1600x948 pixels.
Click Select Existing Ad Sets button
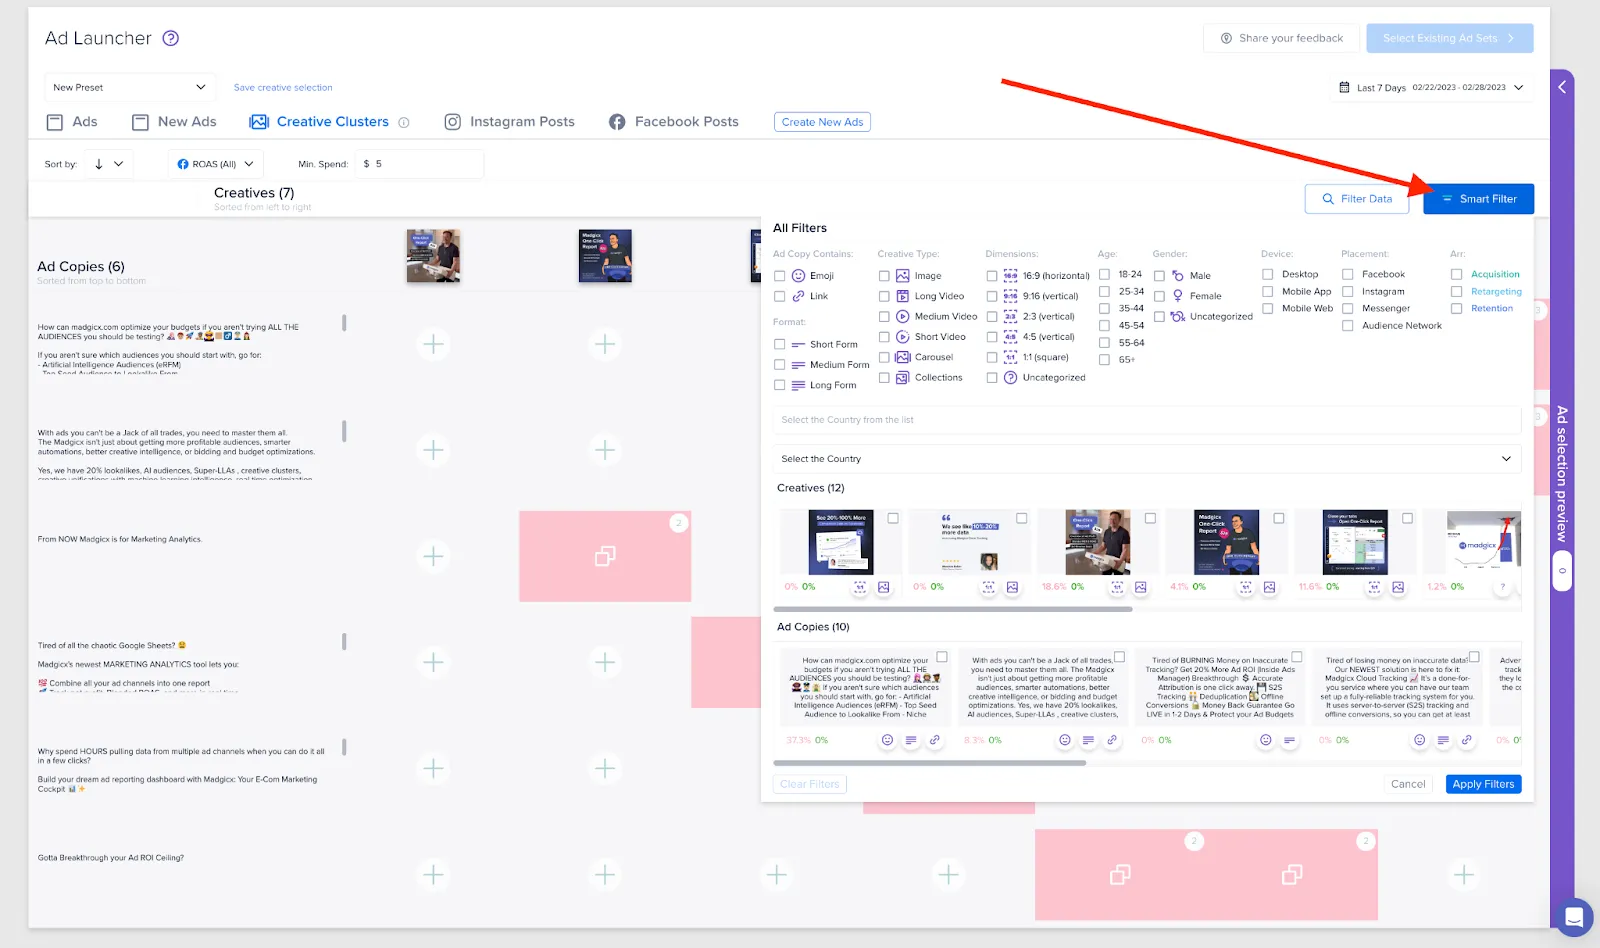(1450, 38)
